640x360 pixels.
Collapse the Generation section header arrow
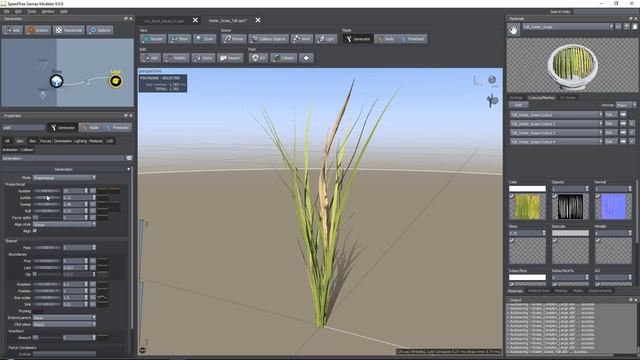click(x=129, y=169)
